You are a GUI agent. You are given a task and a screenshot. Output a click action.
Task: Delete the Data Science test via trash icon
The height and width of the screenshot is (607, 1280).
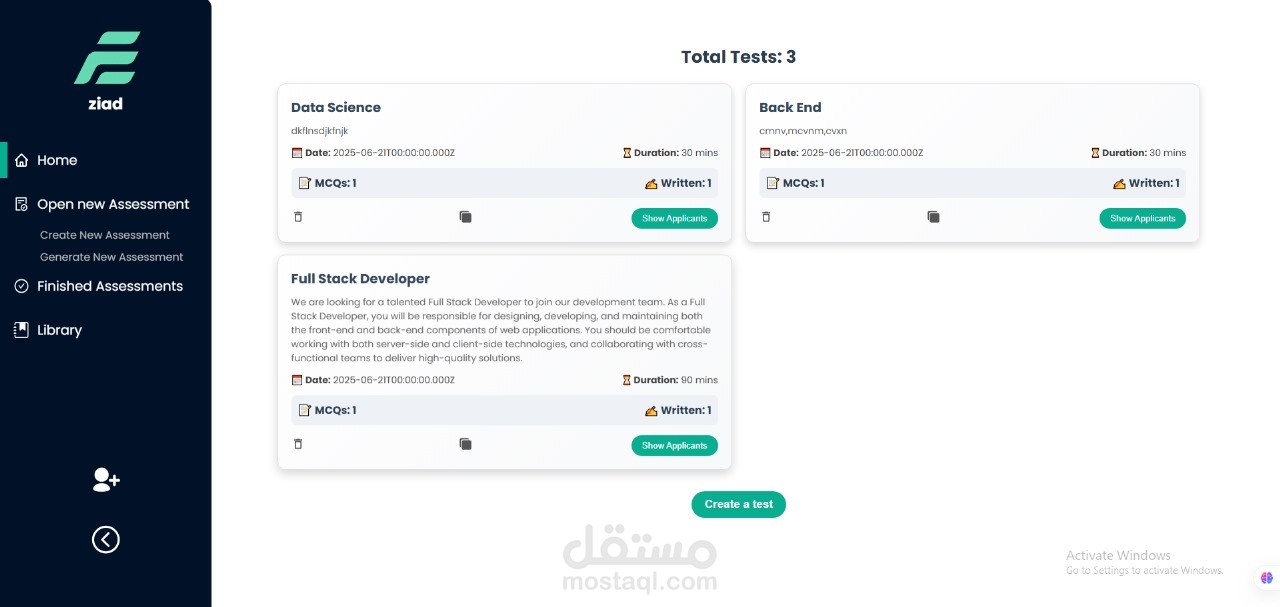click(x=298, y=216)
